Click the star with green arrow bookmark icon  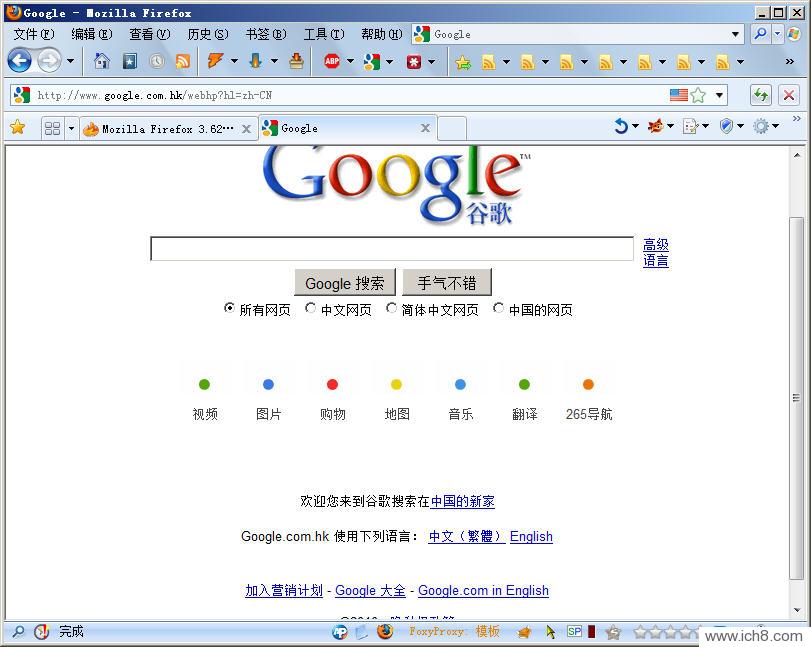(x=463, y=63)
